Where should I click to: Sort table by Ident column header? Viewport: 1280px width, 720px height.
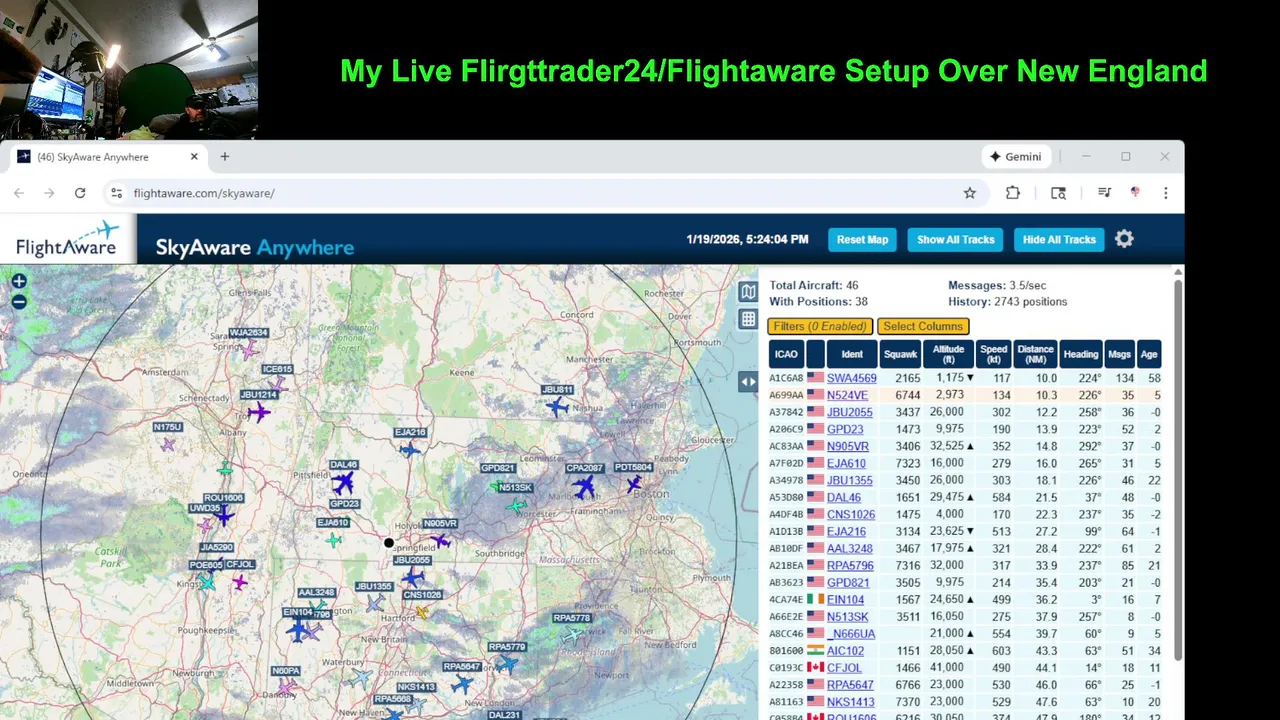(x=852, y=354)
